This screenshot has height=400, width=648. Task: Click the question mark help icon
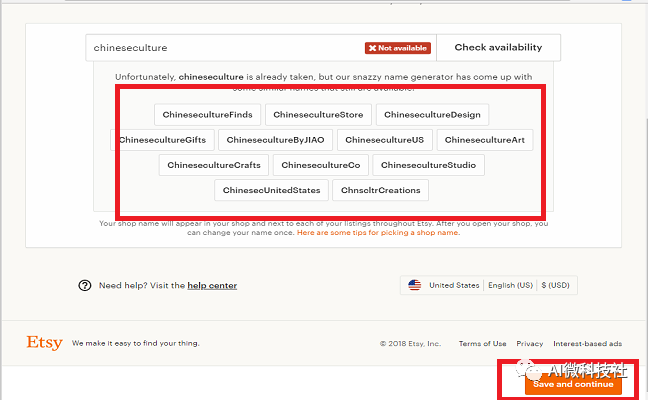point(85,285)
